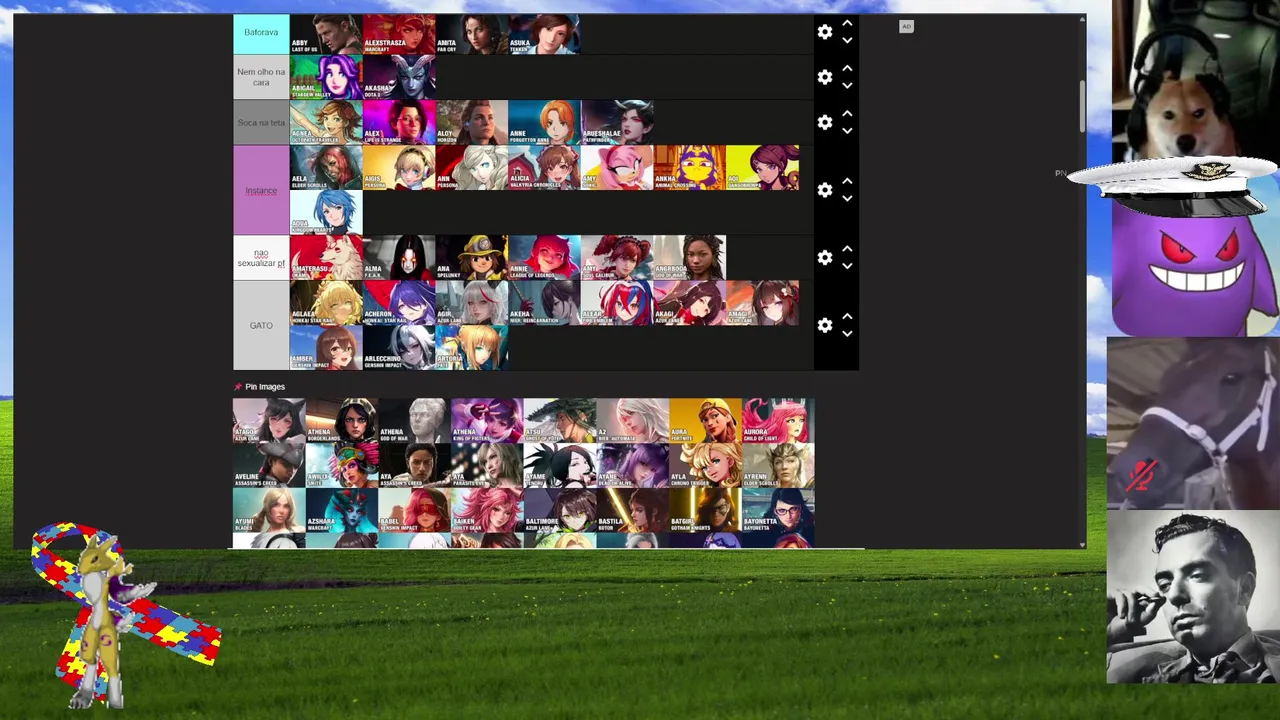Viewport: 1280px width, 720px height.
Task: Select Amy Sonic image
Action: (617, 167)
